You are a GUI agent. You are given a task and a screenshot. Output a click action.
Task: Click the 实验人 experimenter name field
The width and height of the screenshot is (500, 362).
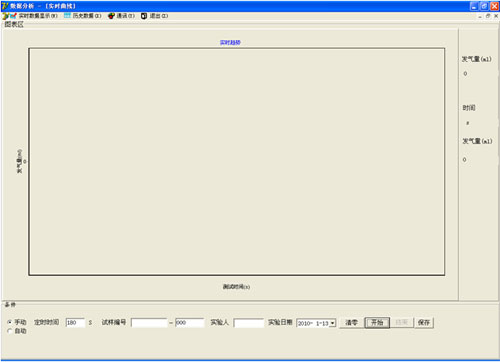click(x=249, y=323)
